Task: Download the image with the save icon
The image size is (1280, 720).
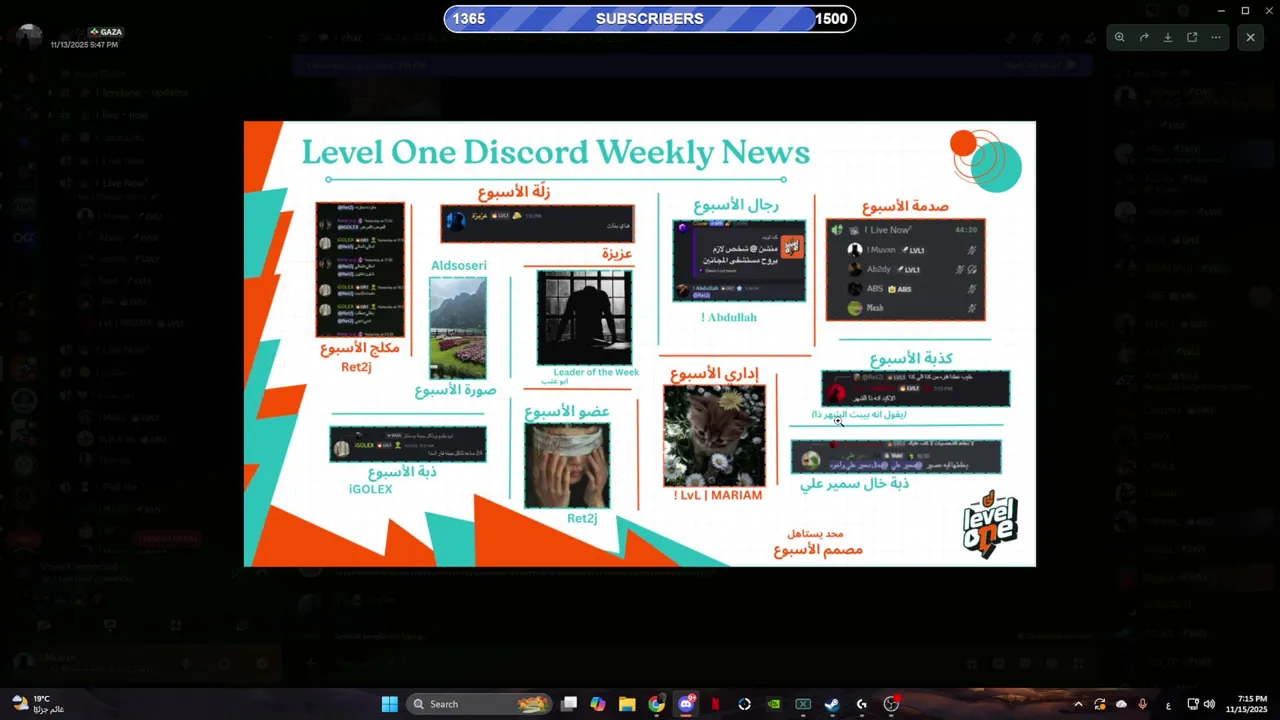Action: (1168, 37)
